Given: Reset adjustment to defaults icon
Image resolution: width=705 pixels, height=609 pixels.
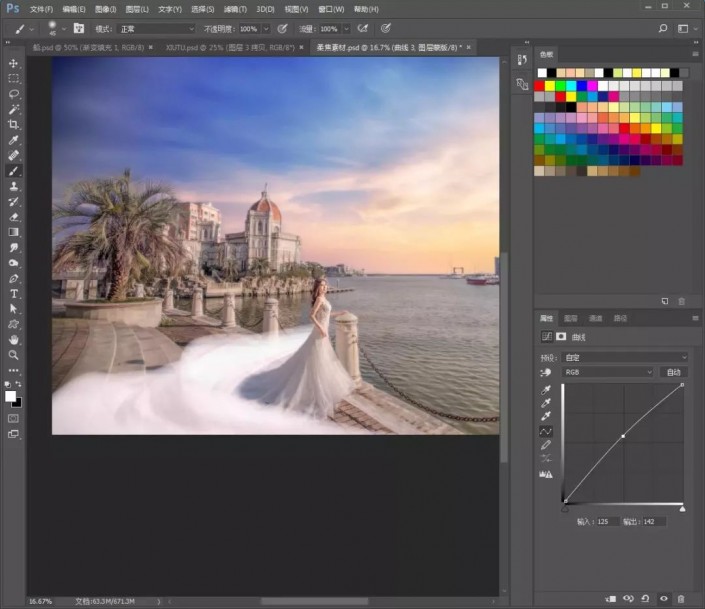Looking at the screenshot, I should (x=645, y=599).
